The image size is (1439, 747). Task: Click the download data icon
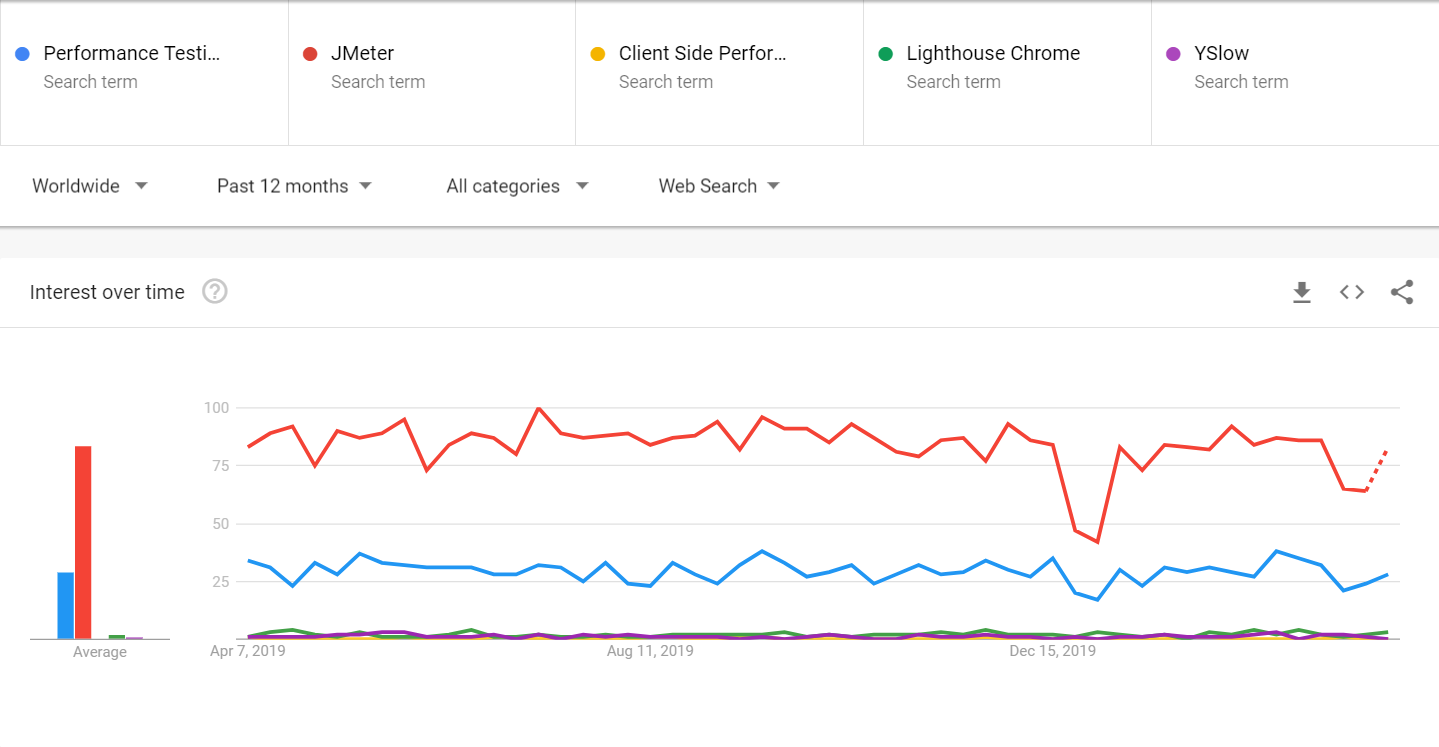[1301, 292]
